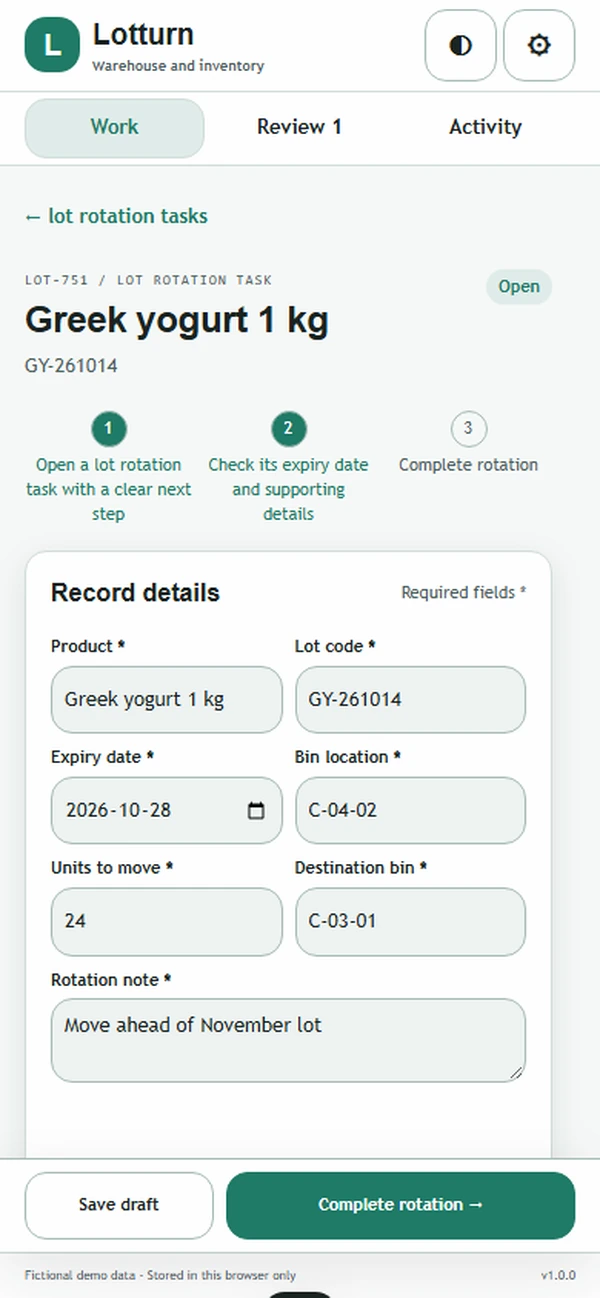Focus the Expiry date field
Viewport: 600px width, 1298px height.
click(x=167, y=810)
